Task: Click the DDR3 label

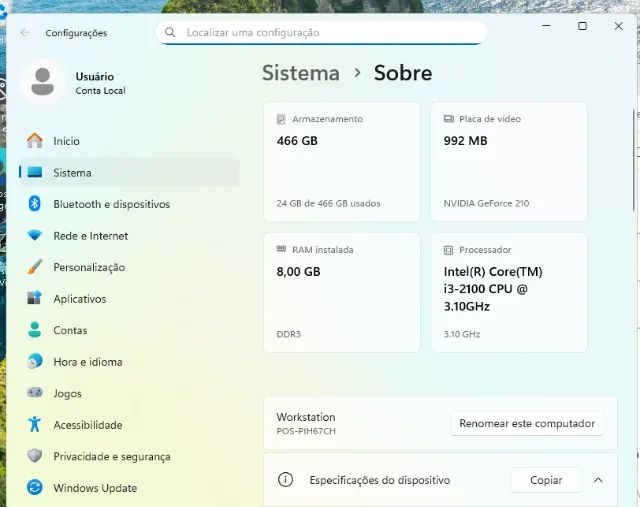Action: tap(289, 334)
